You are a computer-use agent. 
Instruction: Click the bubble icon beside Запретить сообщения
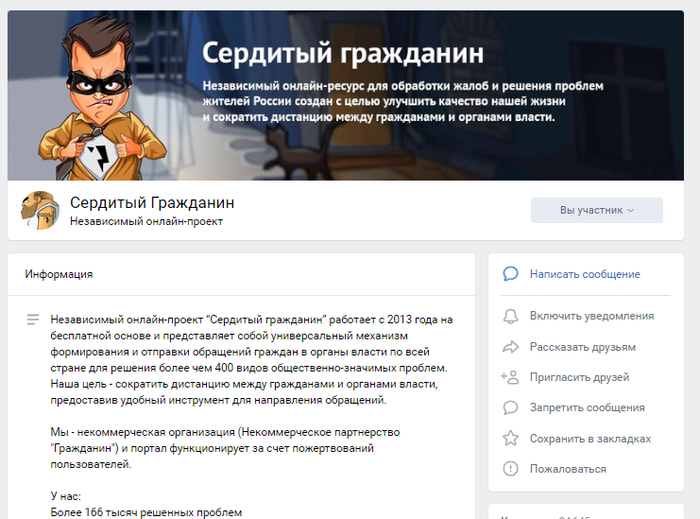(510, 407)
